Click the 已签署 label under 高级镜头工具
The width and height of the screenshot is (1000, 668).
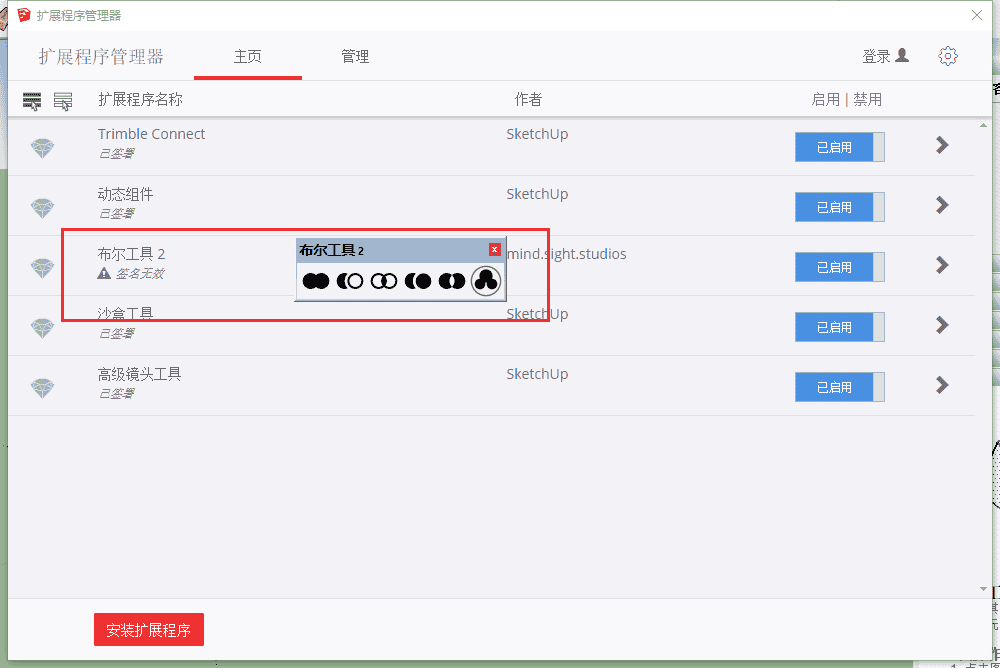(117, 394)
